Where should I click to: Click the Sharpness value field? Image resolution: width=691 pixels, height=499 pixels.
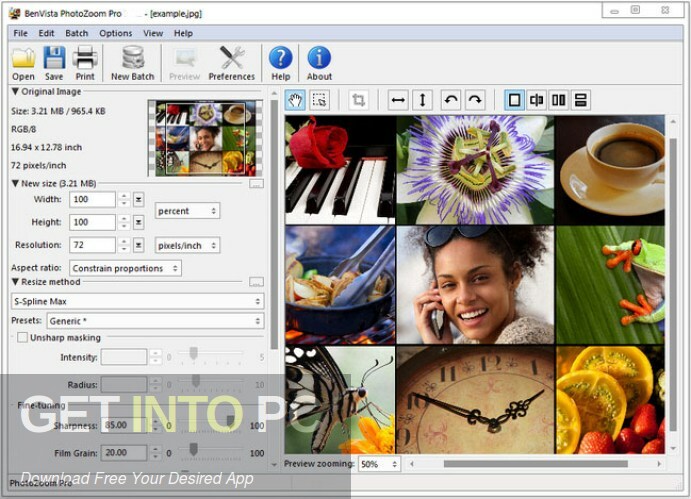[x=124, y=425]
